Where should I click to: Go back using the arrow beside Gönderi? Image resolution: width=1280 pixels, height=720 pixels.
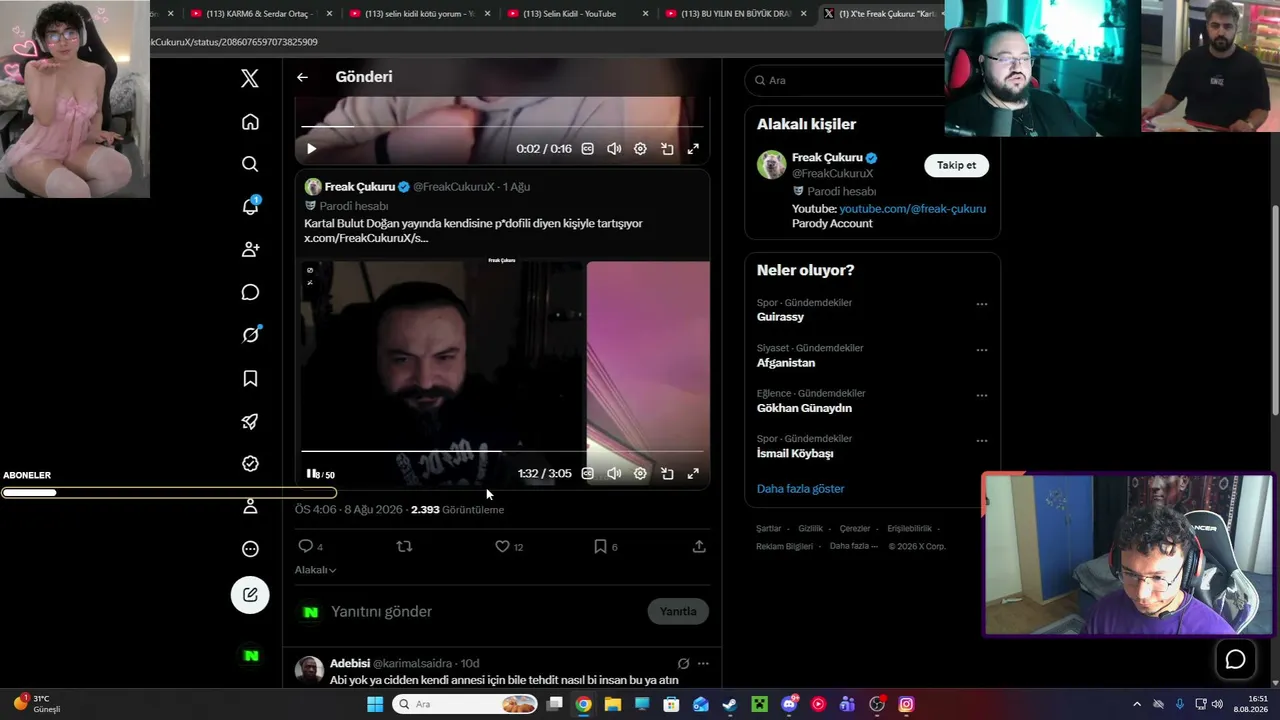302,77
